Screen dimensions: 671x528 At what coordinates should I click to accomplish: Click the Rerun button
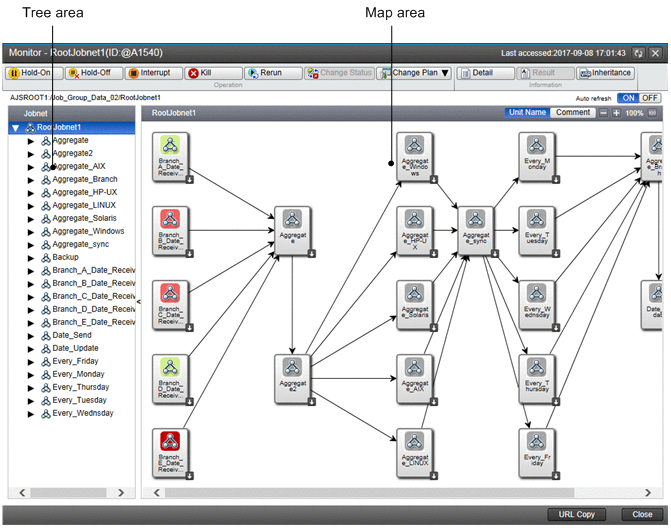click(x=273, y=73)
